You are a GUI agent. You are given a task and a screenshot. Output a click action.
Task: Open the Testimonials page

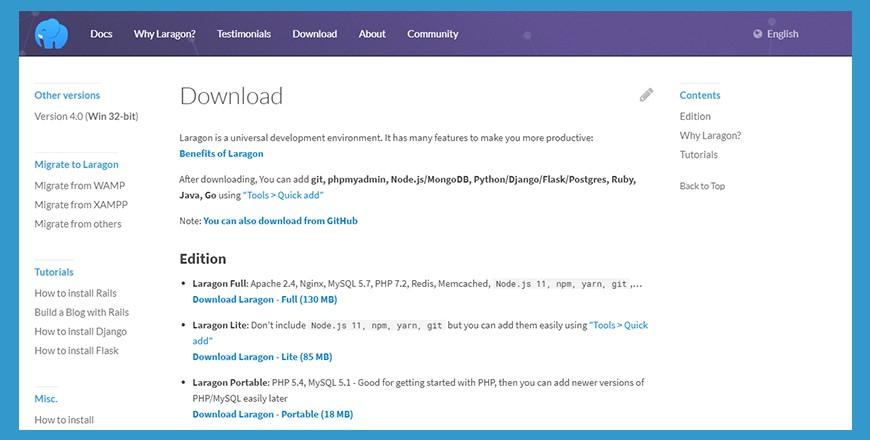click(244, 34)
